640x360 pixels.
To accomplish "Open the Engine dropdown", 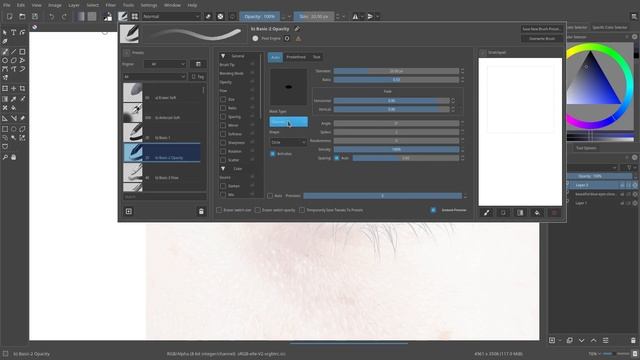I will pyautogui.click(x=165, y=64).
